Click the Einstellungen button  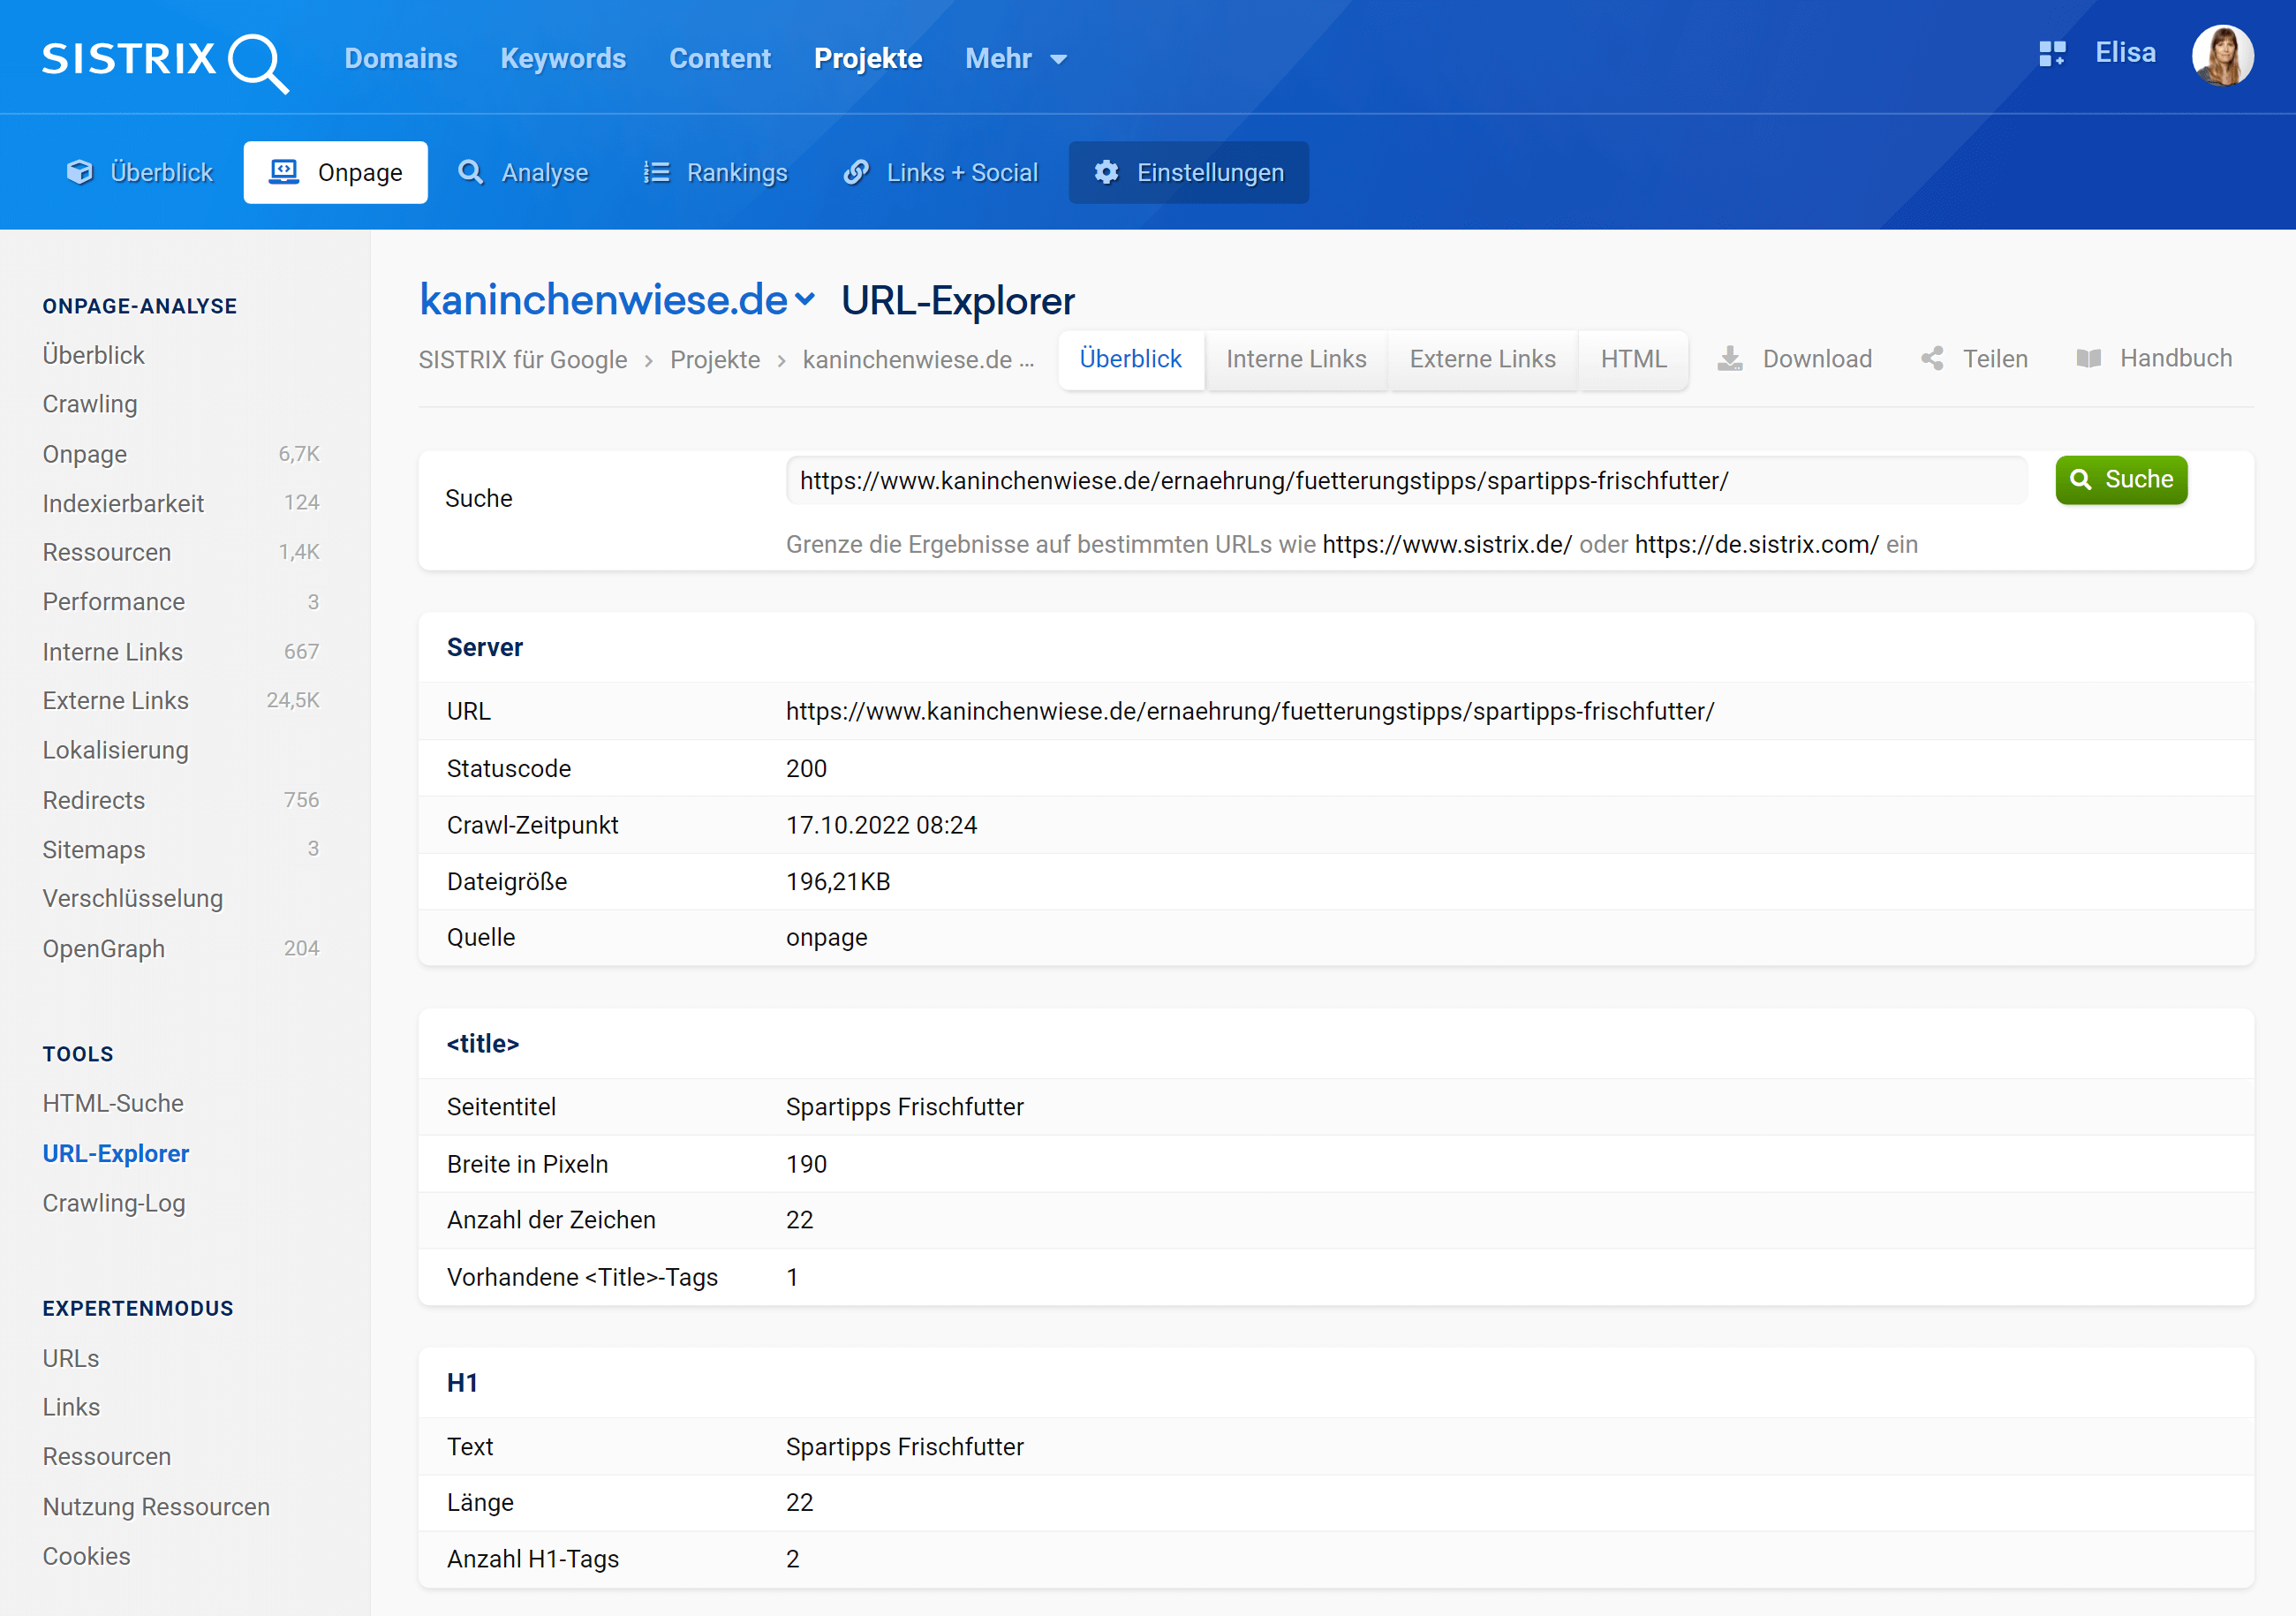pyautogui.click(x=1188, y=172)
